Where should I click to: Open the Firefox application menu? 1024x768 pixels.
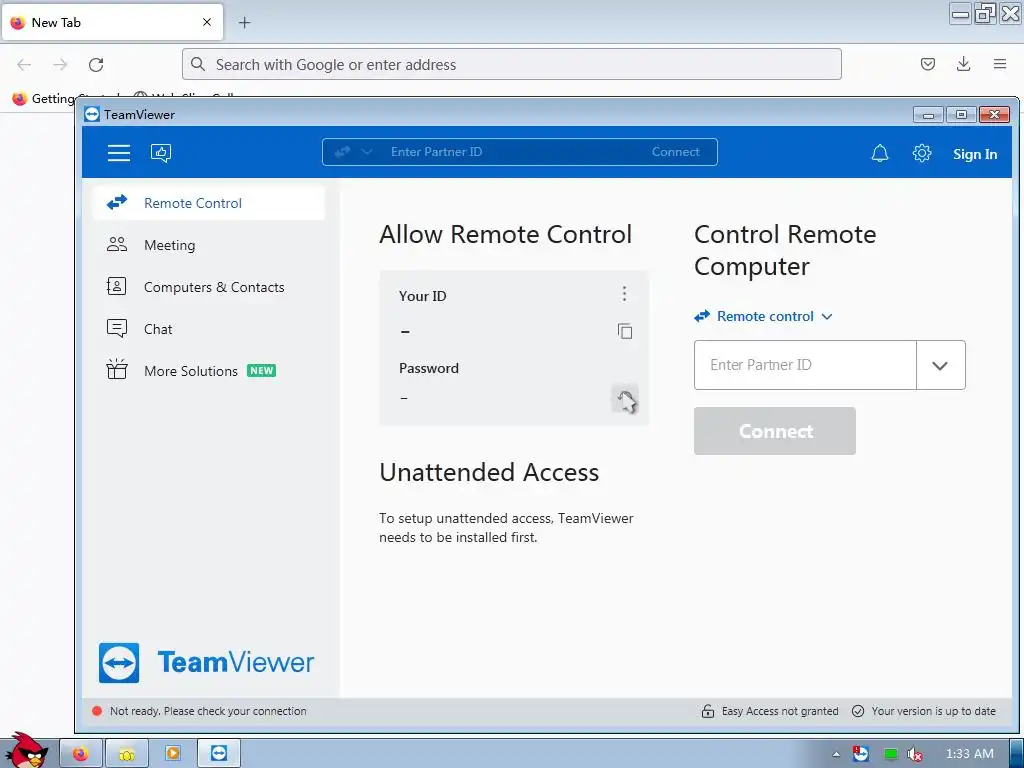(x=999, y=64)
